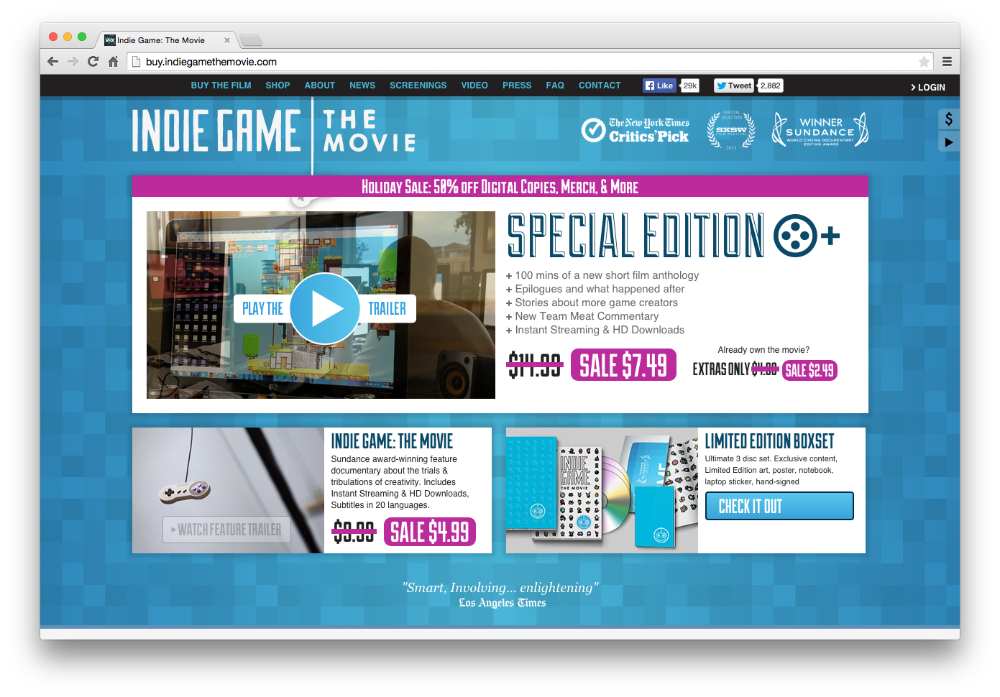The width and height of the screenshot is (1000, 697).
Task: Open a new browser tab
Action: click(x=251, y=41)
